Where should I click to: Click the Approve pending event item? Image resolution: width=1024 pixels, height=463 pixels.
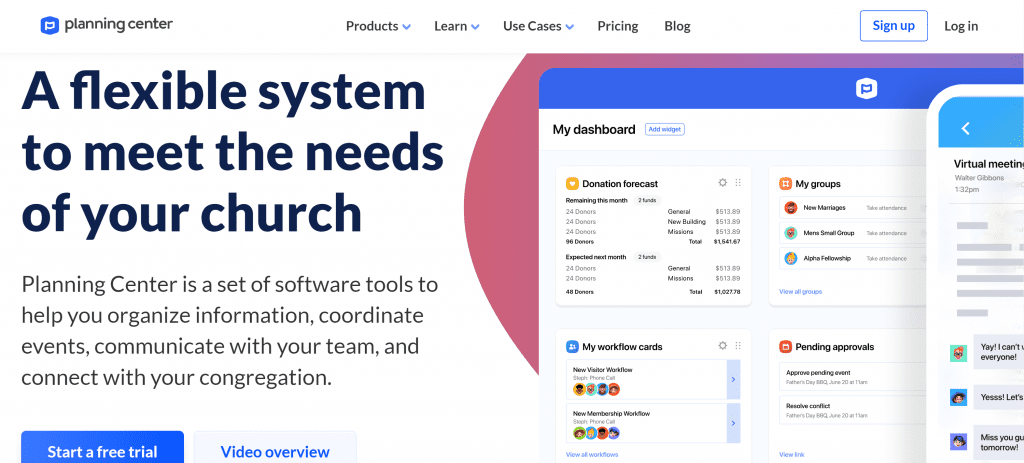(x=853, y=376)
